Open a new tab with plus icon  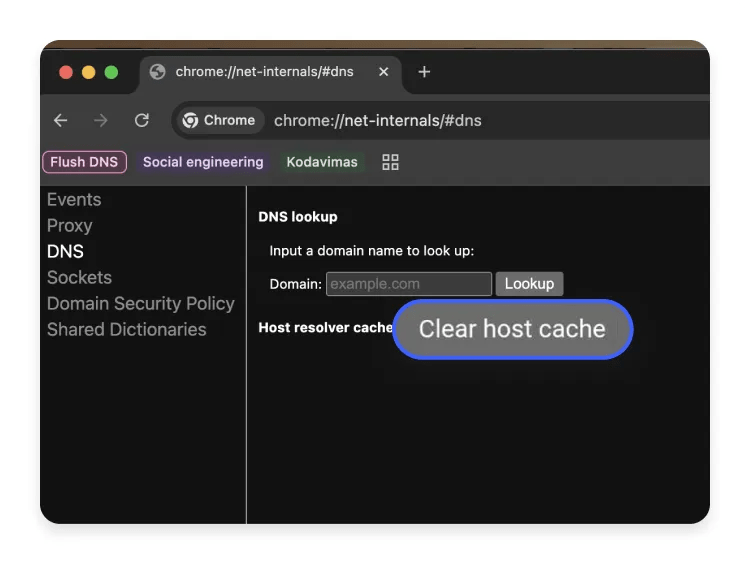[424, 72]
